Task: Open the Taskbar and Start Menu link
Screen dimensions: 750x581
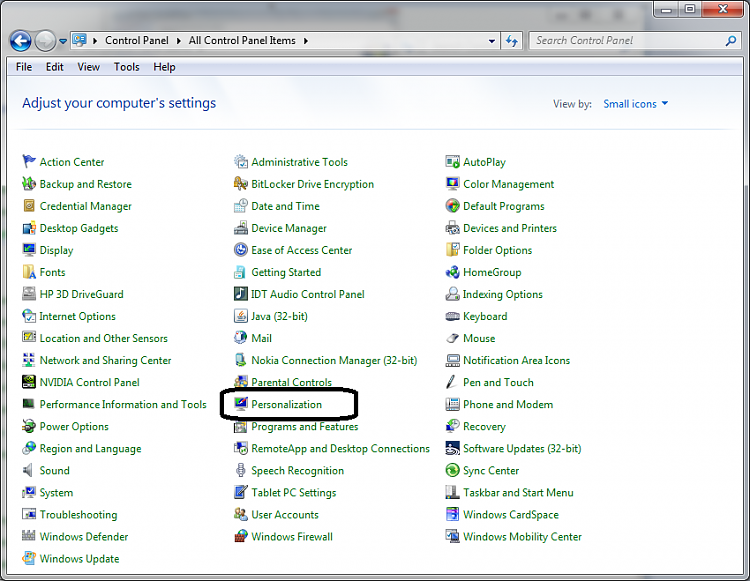Action: [x=518, y=492]
